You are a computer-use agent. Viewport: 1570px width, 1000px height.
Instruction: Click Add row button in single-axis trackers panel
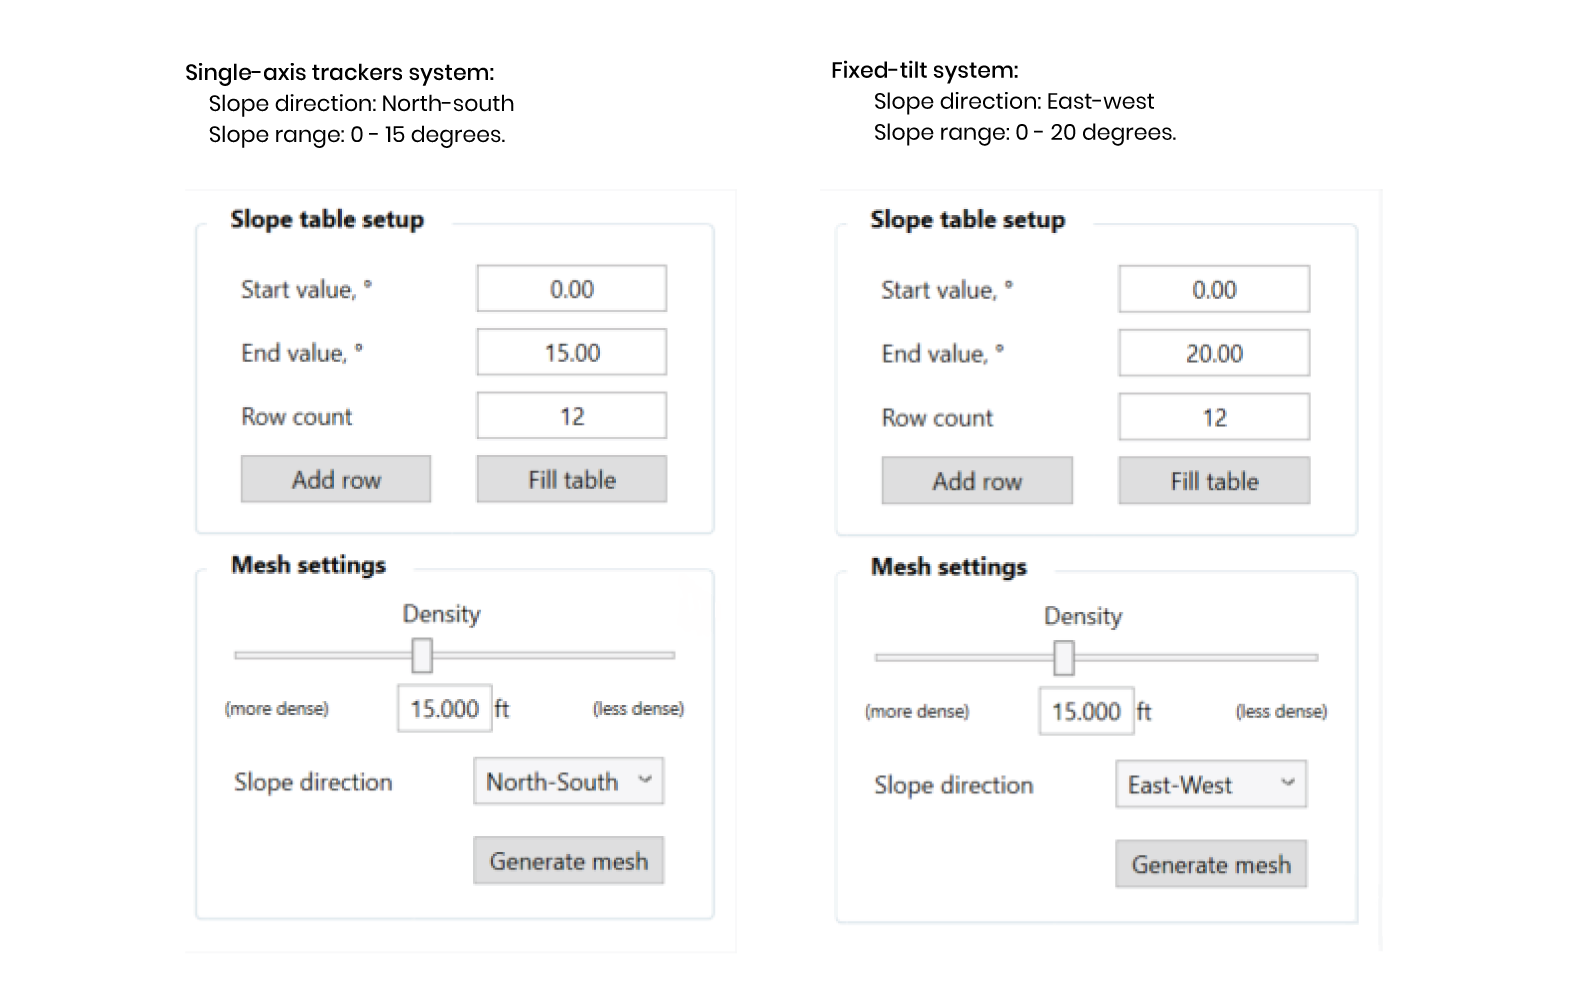[x=336, y=479]
